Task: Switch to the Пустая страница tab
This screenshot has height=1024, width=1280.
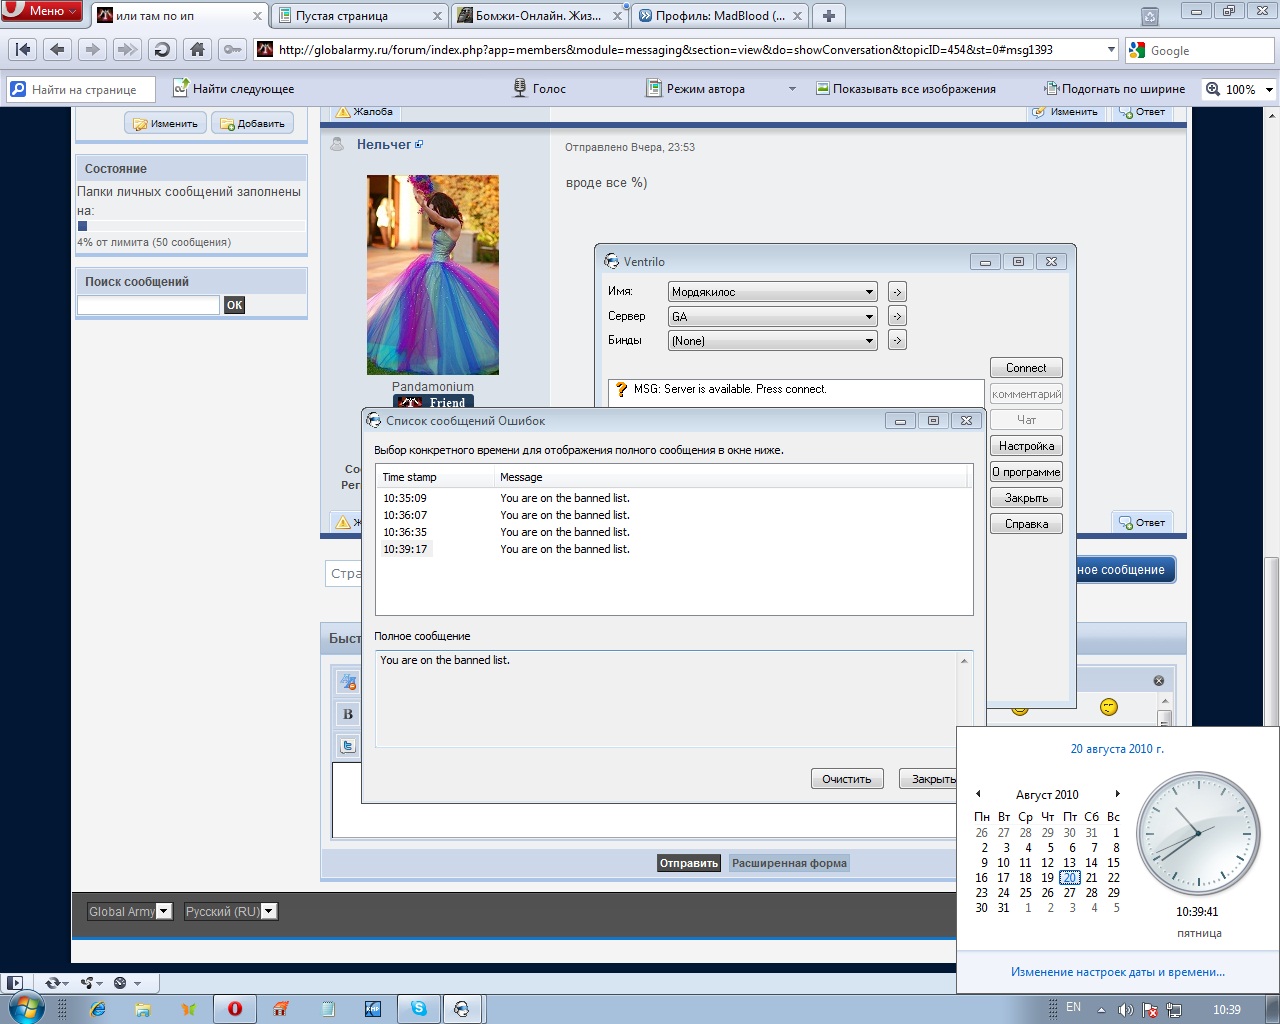Action: click(360, 16)
